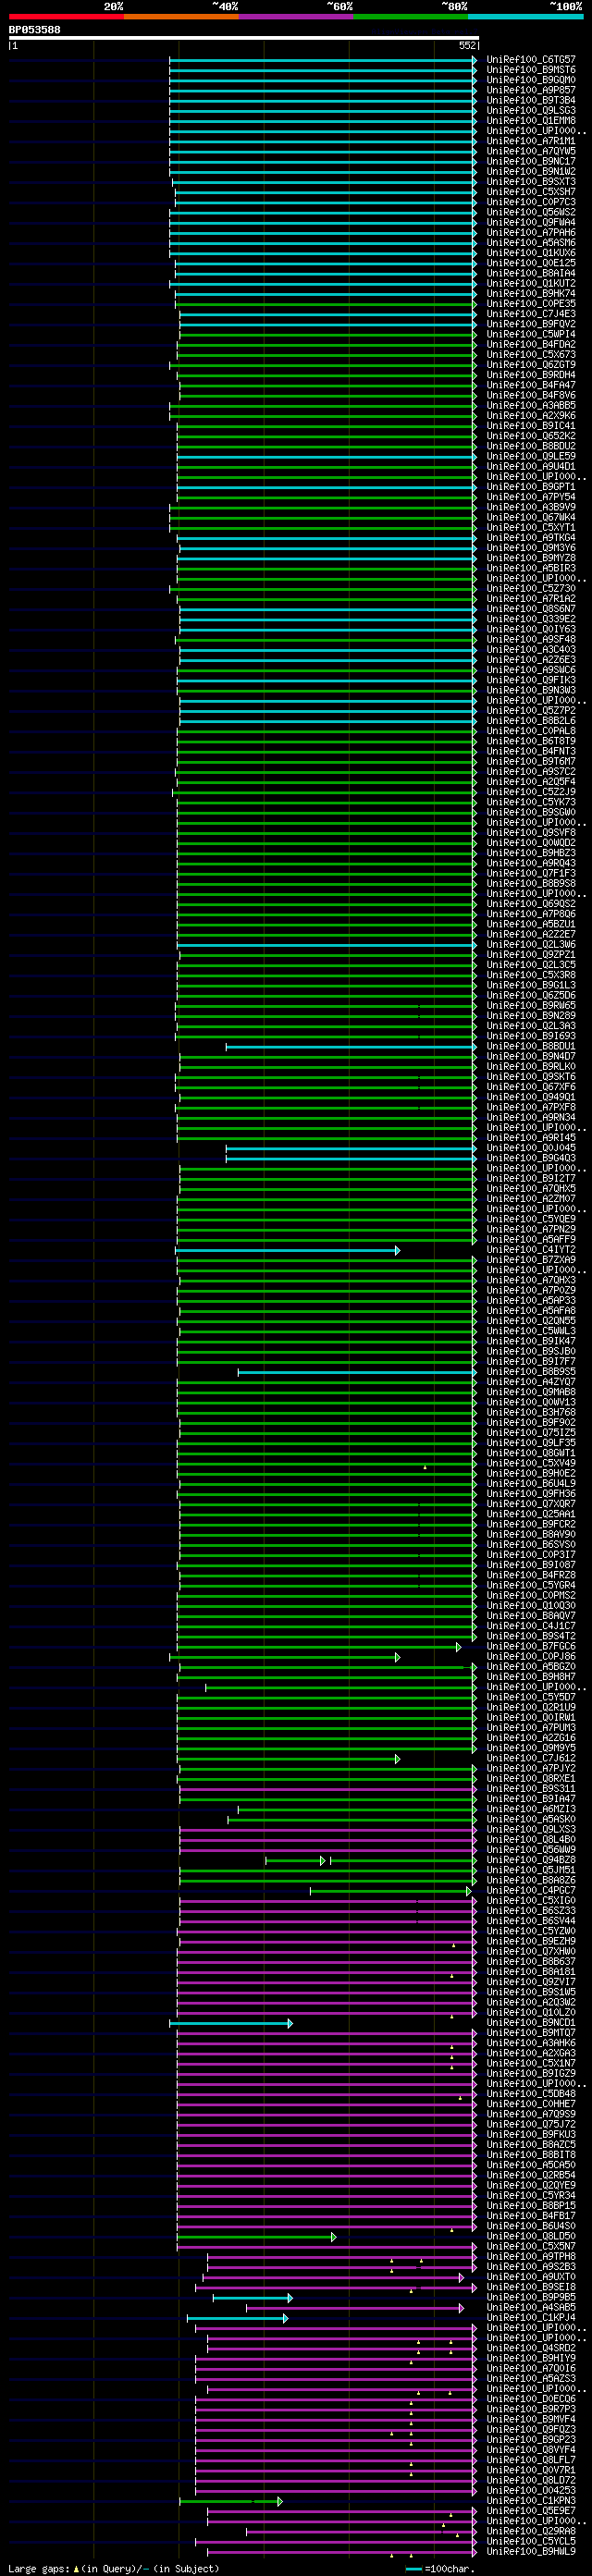Click hit label UniRef100_B9GP23
This screenshot has width=592, height=2576.
[x=531, y=2440]
